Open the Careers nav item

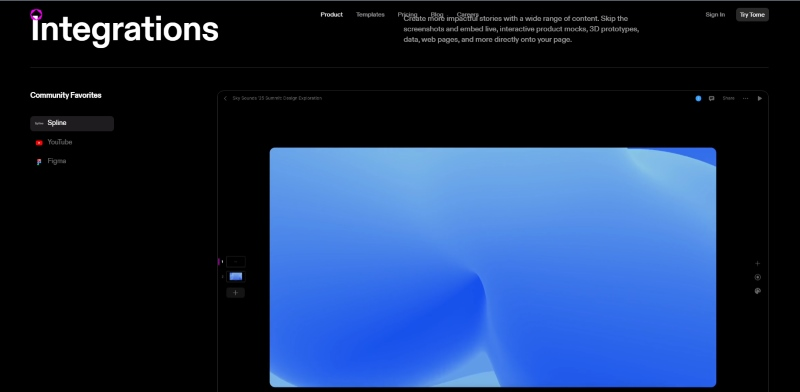tap(468, 15)
